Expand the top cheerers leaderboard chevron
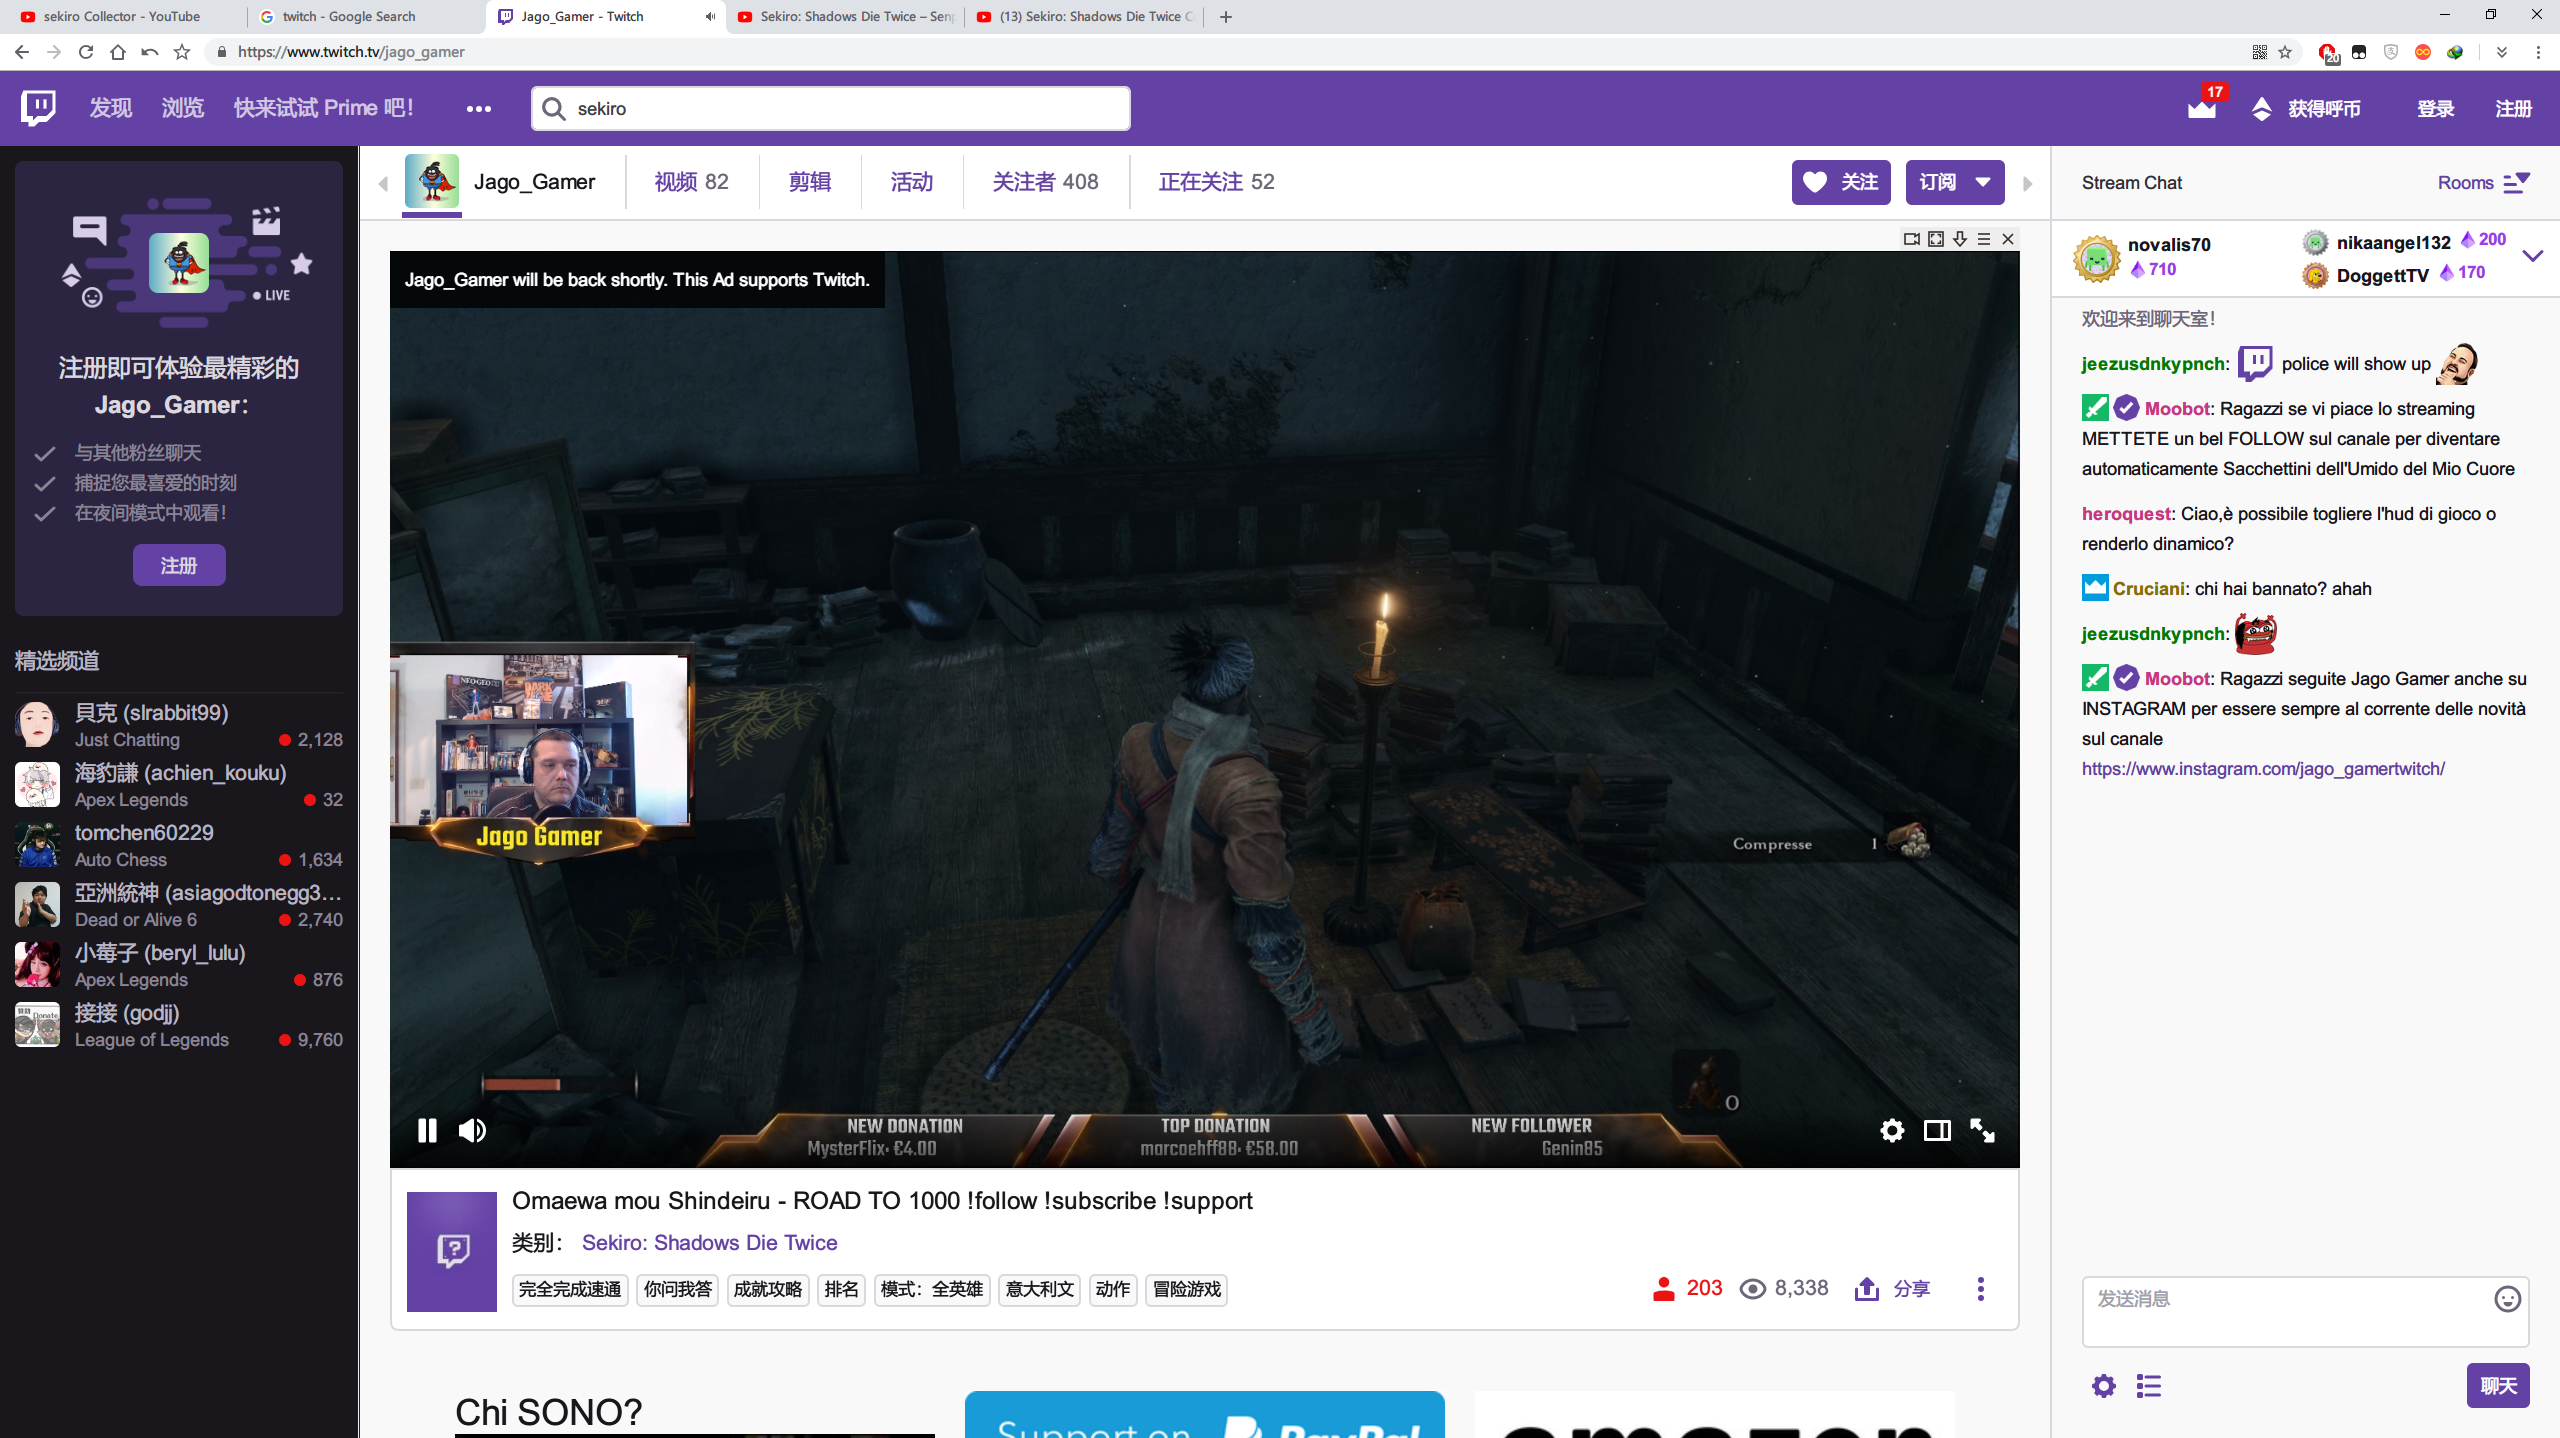The width and height of the screenshot is (2560, 1438). point(2533,256)
